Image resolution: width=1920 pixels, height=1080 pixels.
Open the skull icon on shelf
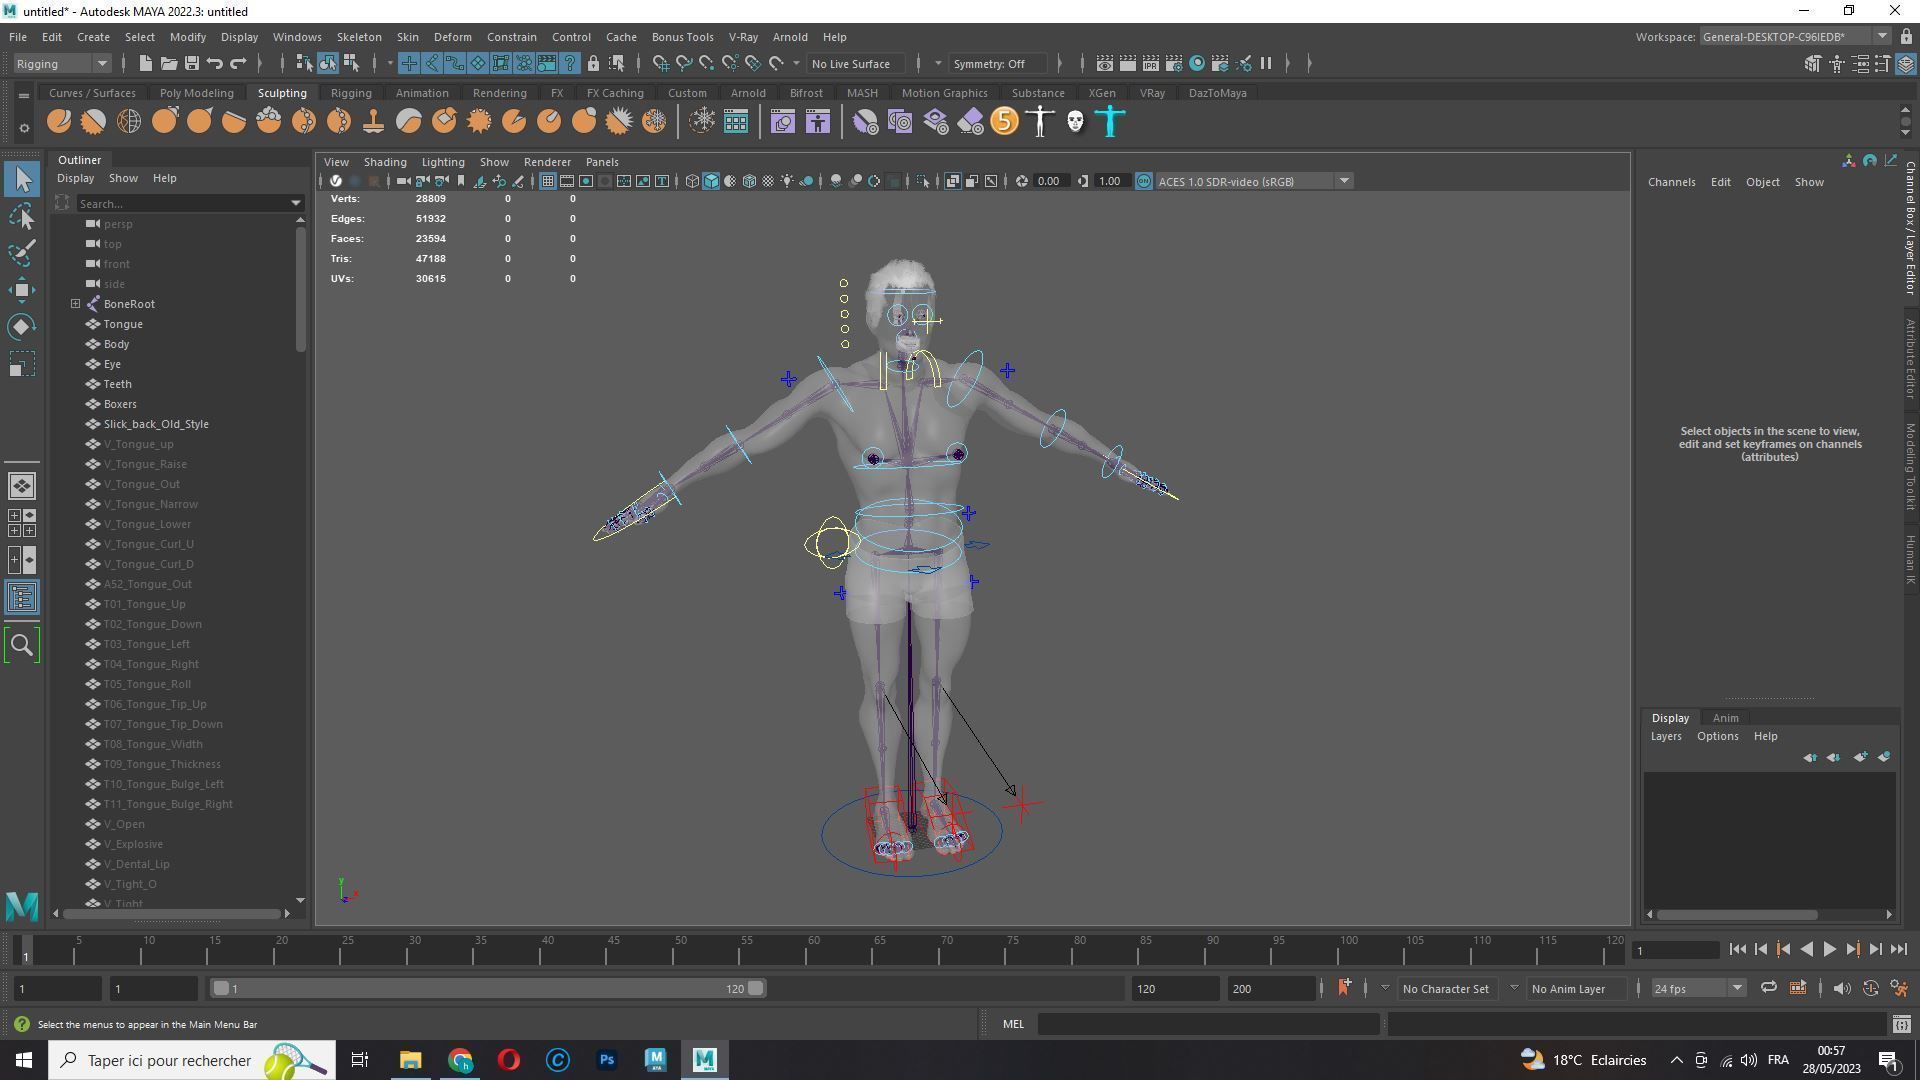pos(1075,122)
